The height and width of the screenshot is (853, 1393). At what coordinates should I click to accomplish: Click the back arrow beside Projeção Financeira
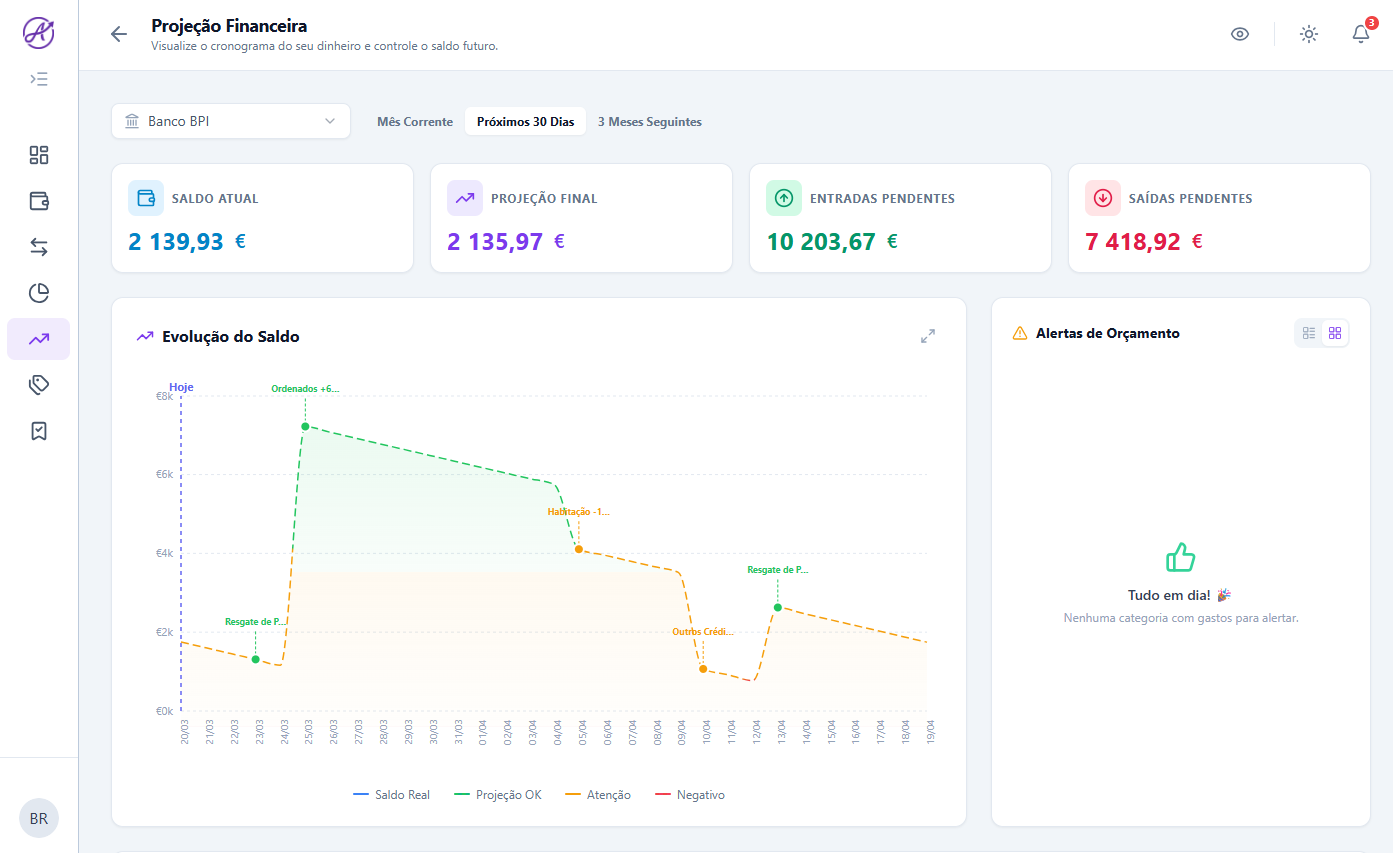tap(119, 34)
